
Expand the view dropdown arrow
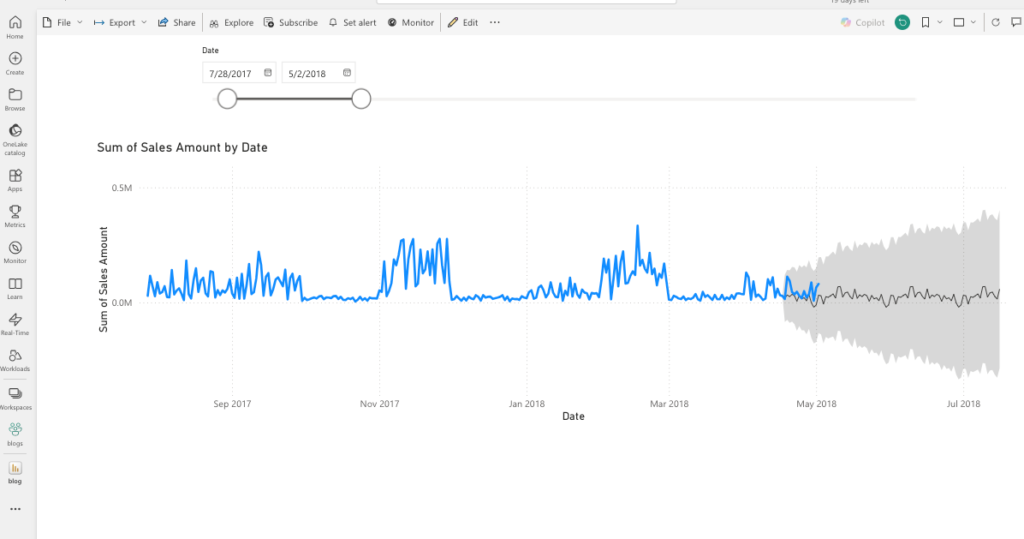tap(973, 22)
